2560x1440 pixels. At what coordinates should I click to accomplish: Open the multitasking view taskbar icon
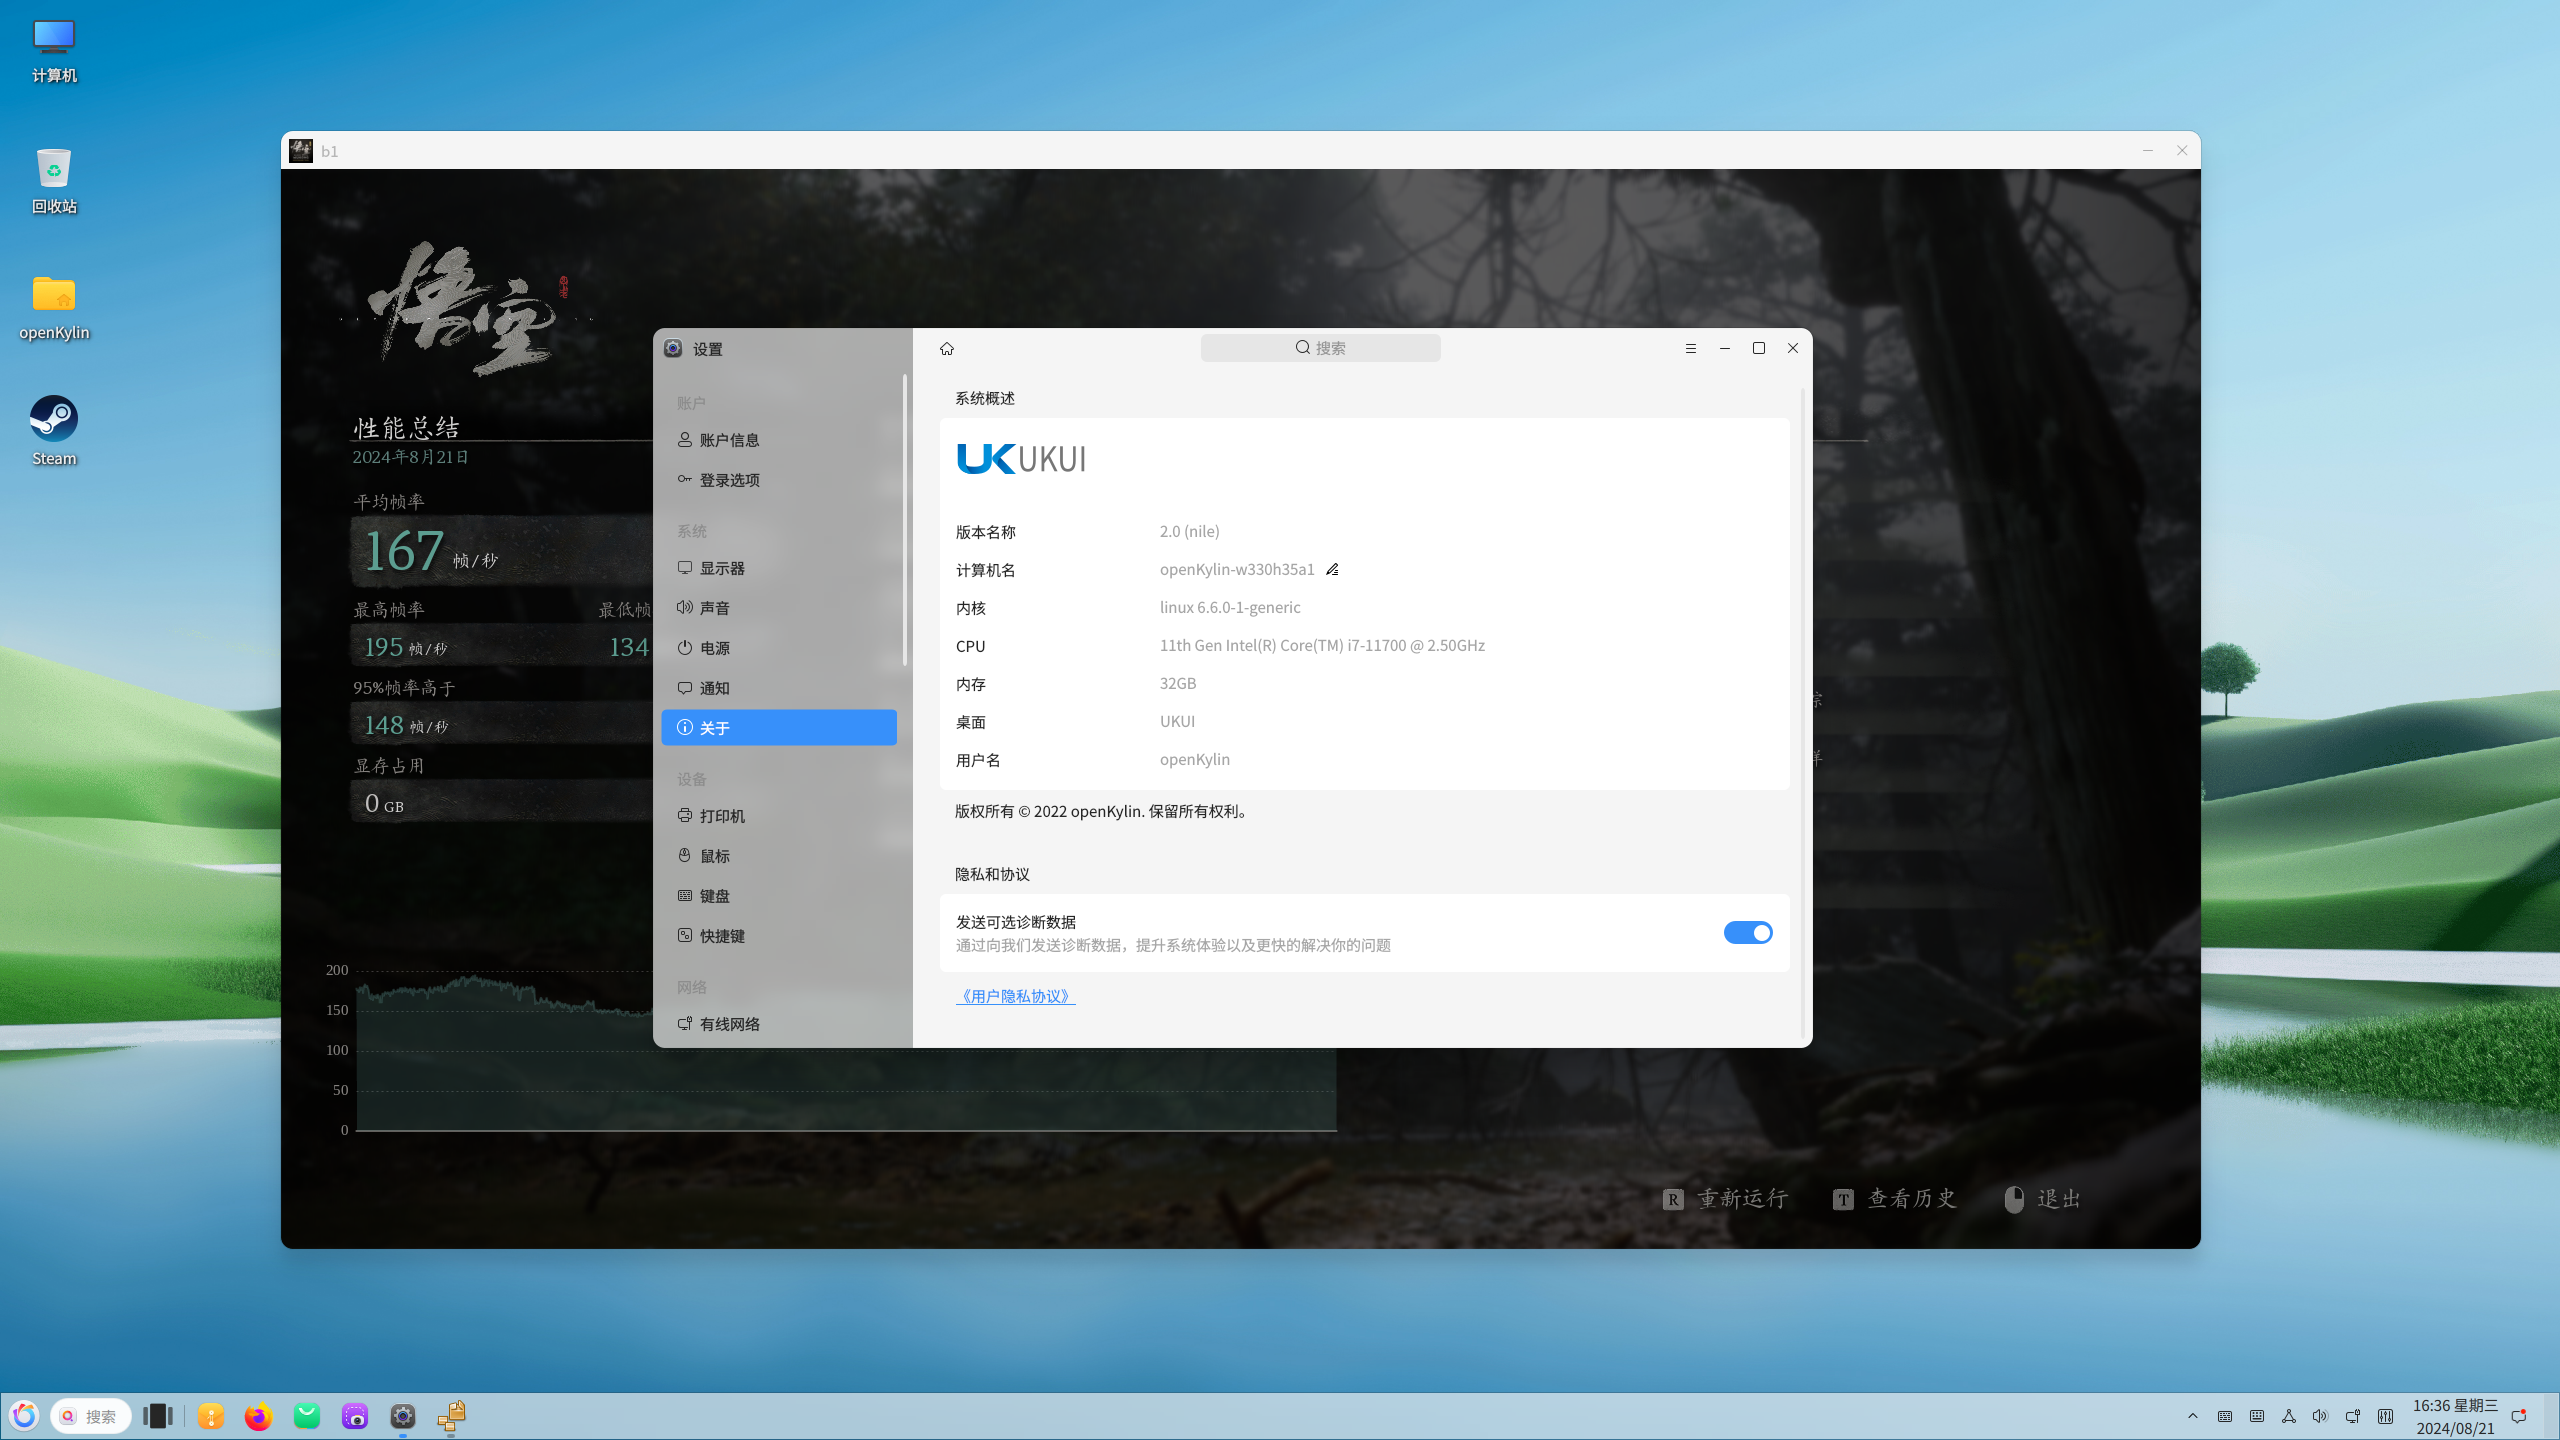(158, 1416)
